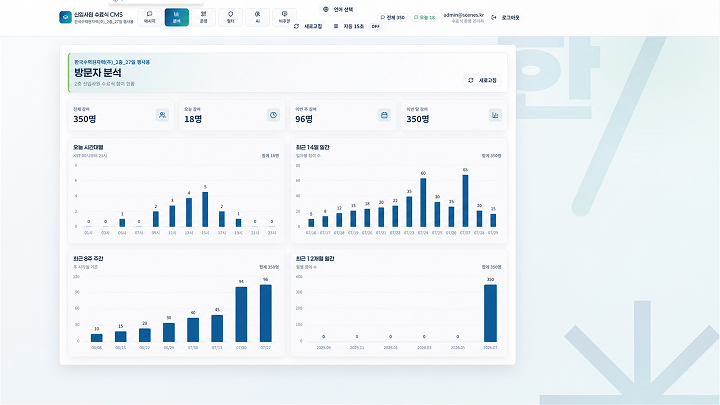Click the chart icon on monthly card
This screenshot has width=720, height=405.
(x=495, y=115)
